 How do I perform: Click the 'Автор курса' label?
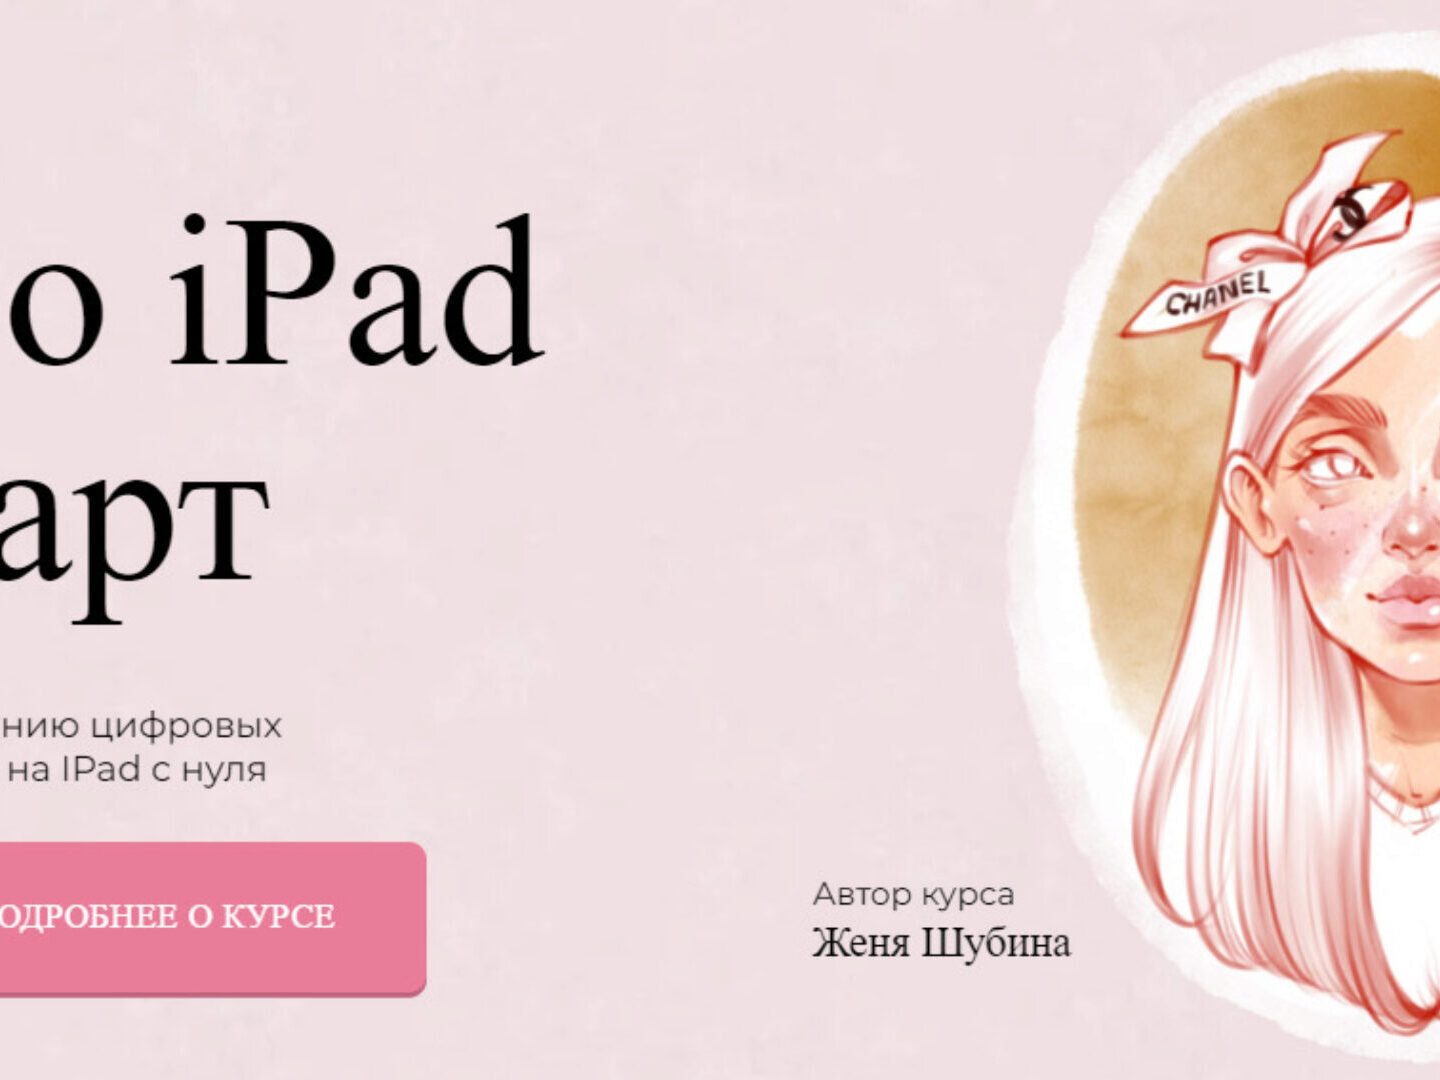(x=913, y=893)
